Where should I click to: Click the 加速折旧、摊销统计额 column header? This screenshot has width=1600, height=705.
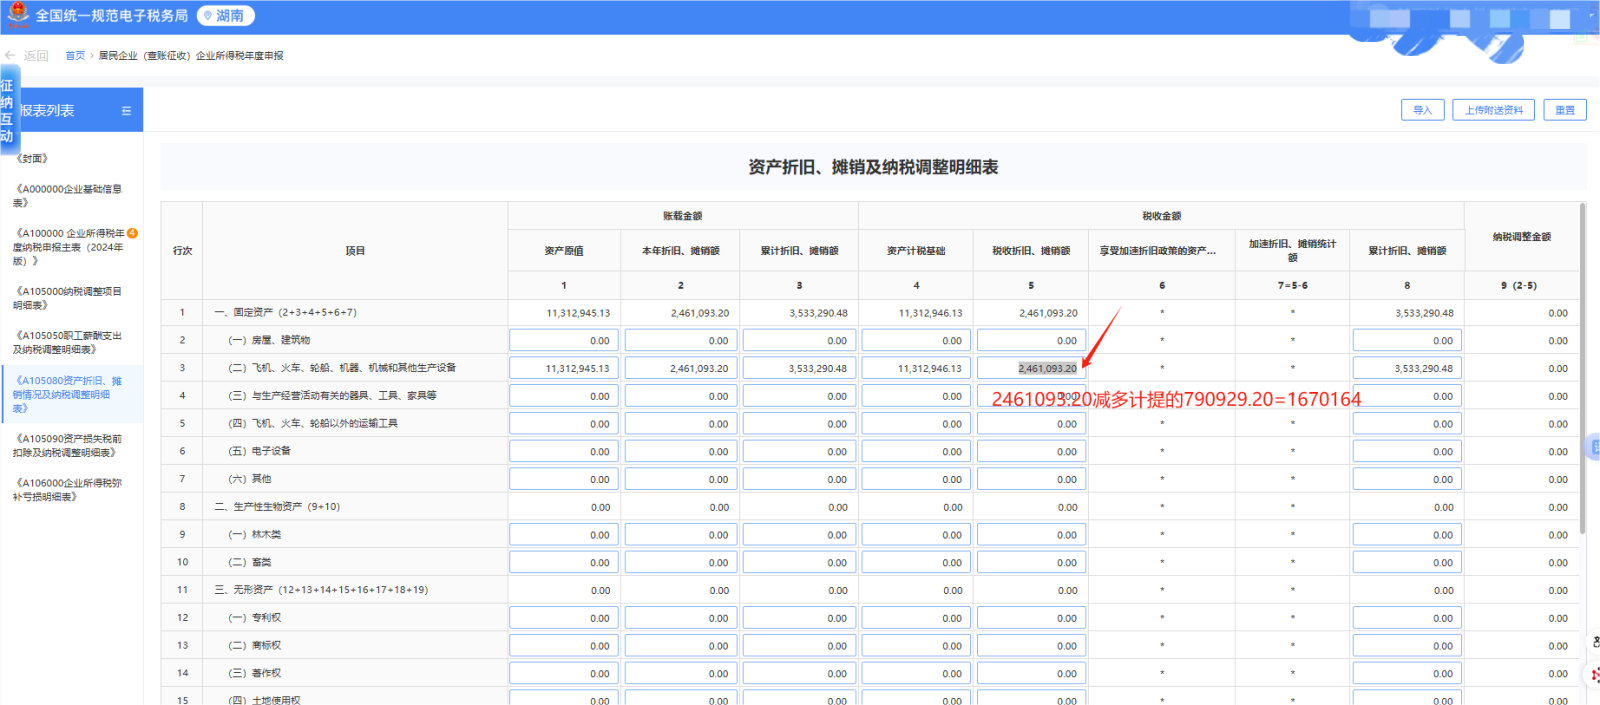(x=1292, y=250)
